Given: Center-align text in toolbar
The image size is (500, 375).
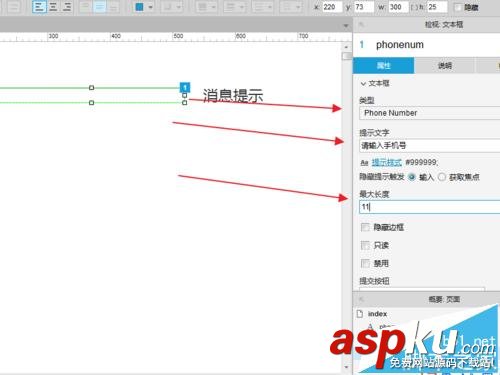Looking at the screenshot, I should tap(53, 7).
